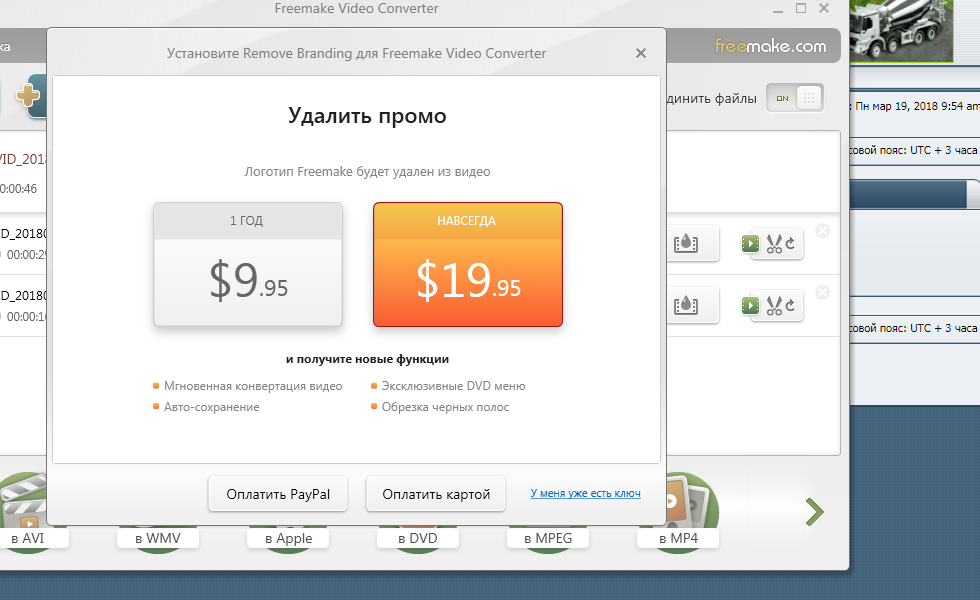Open cut and rotate editor for second video

771,244
